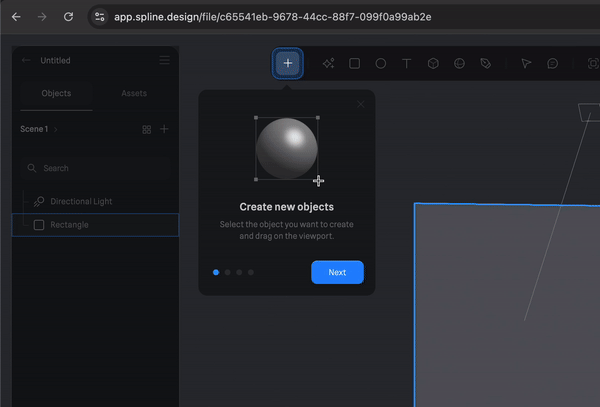Viewport: 600px width, 407px height.
Task: Open the hamburger menu in the left panel
Action: click(x=164, y=60)
